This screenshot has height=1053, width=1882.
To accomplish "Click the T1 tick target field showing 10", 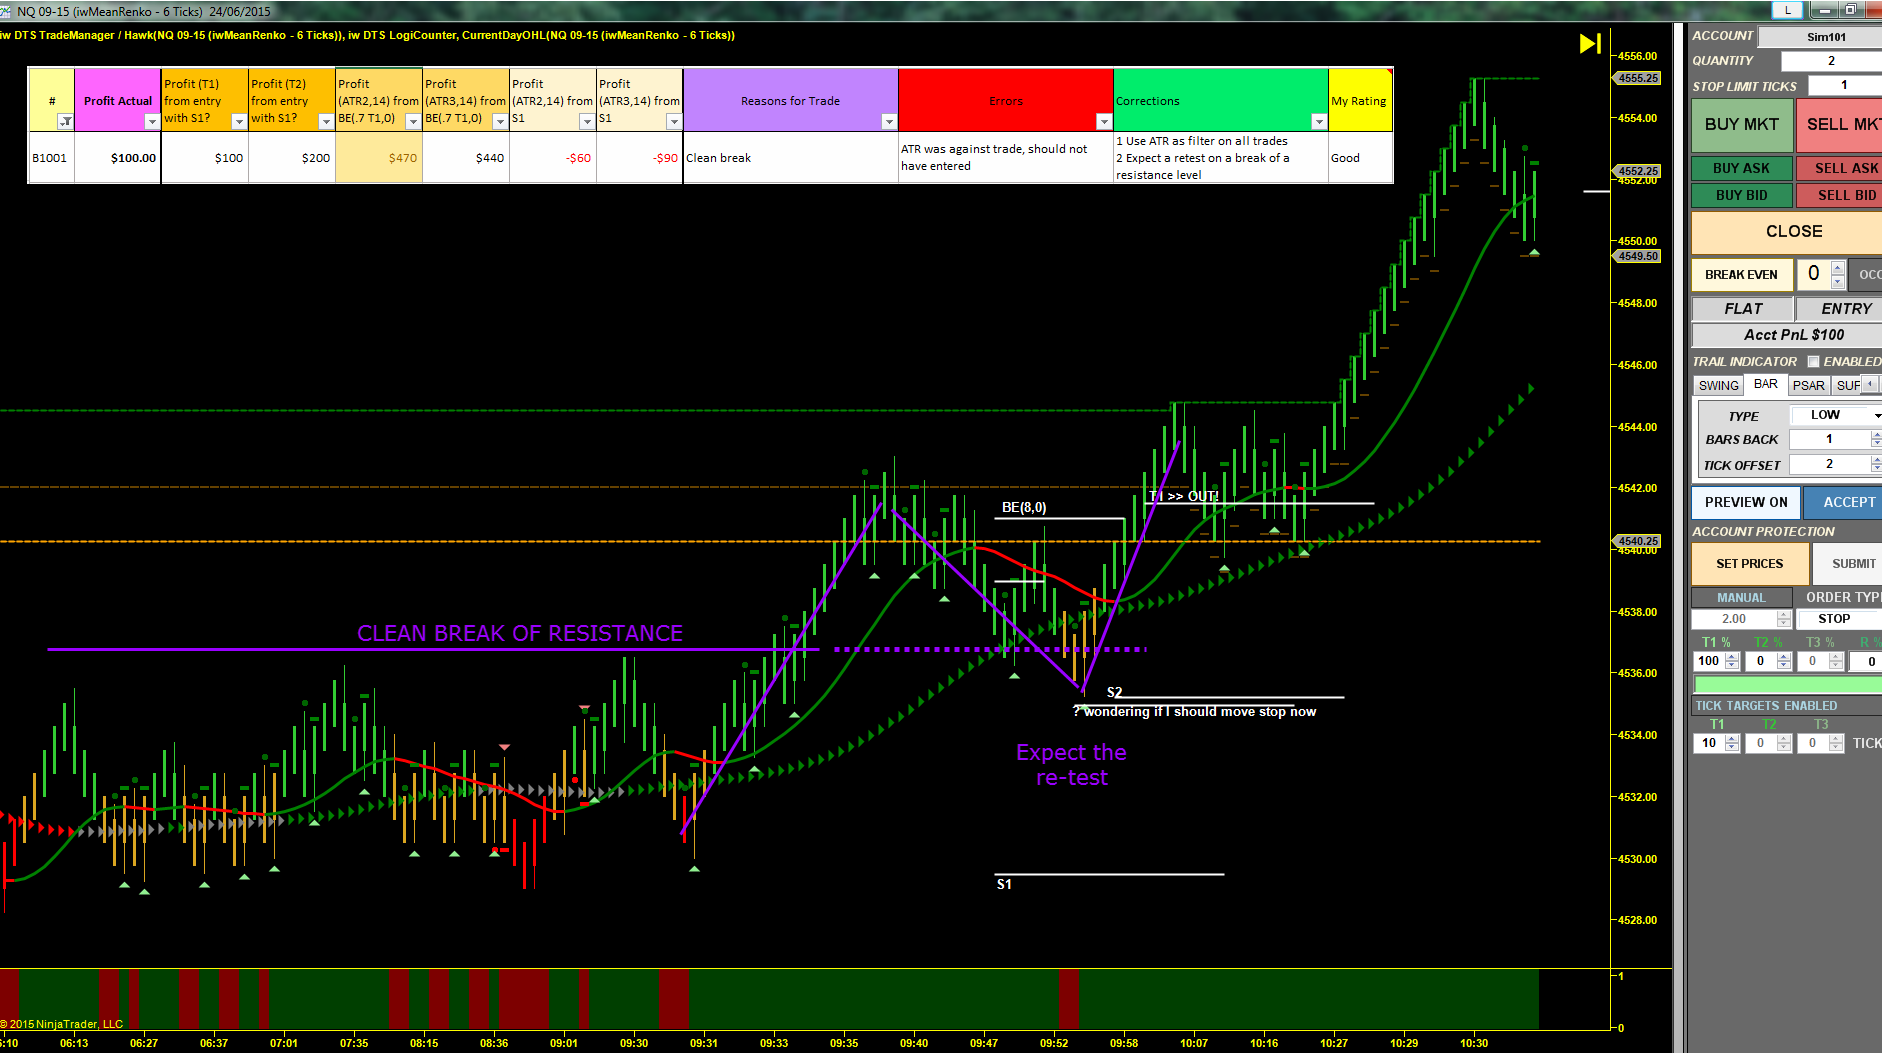I will pyautogui.click(x=1709, y=743).
